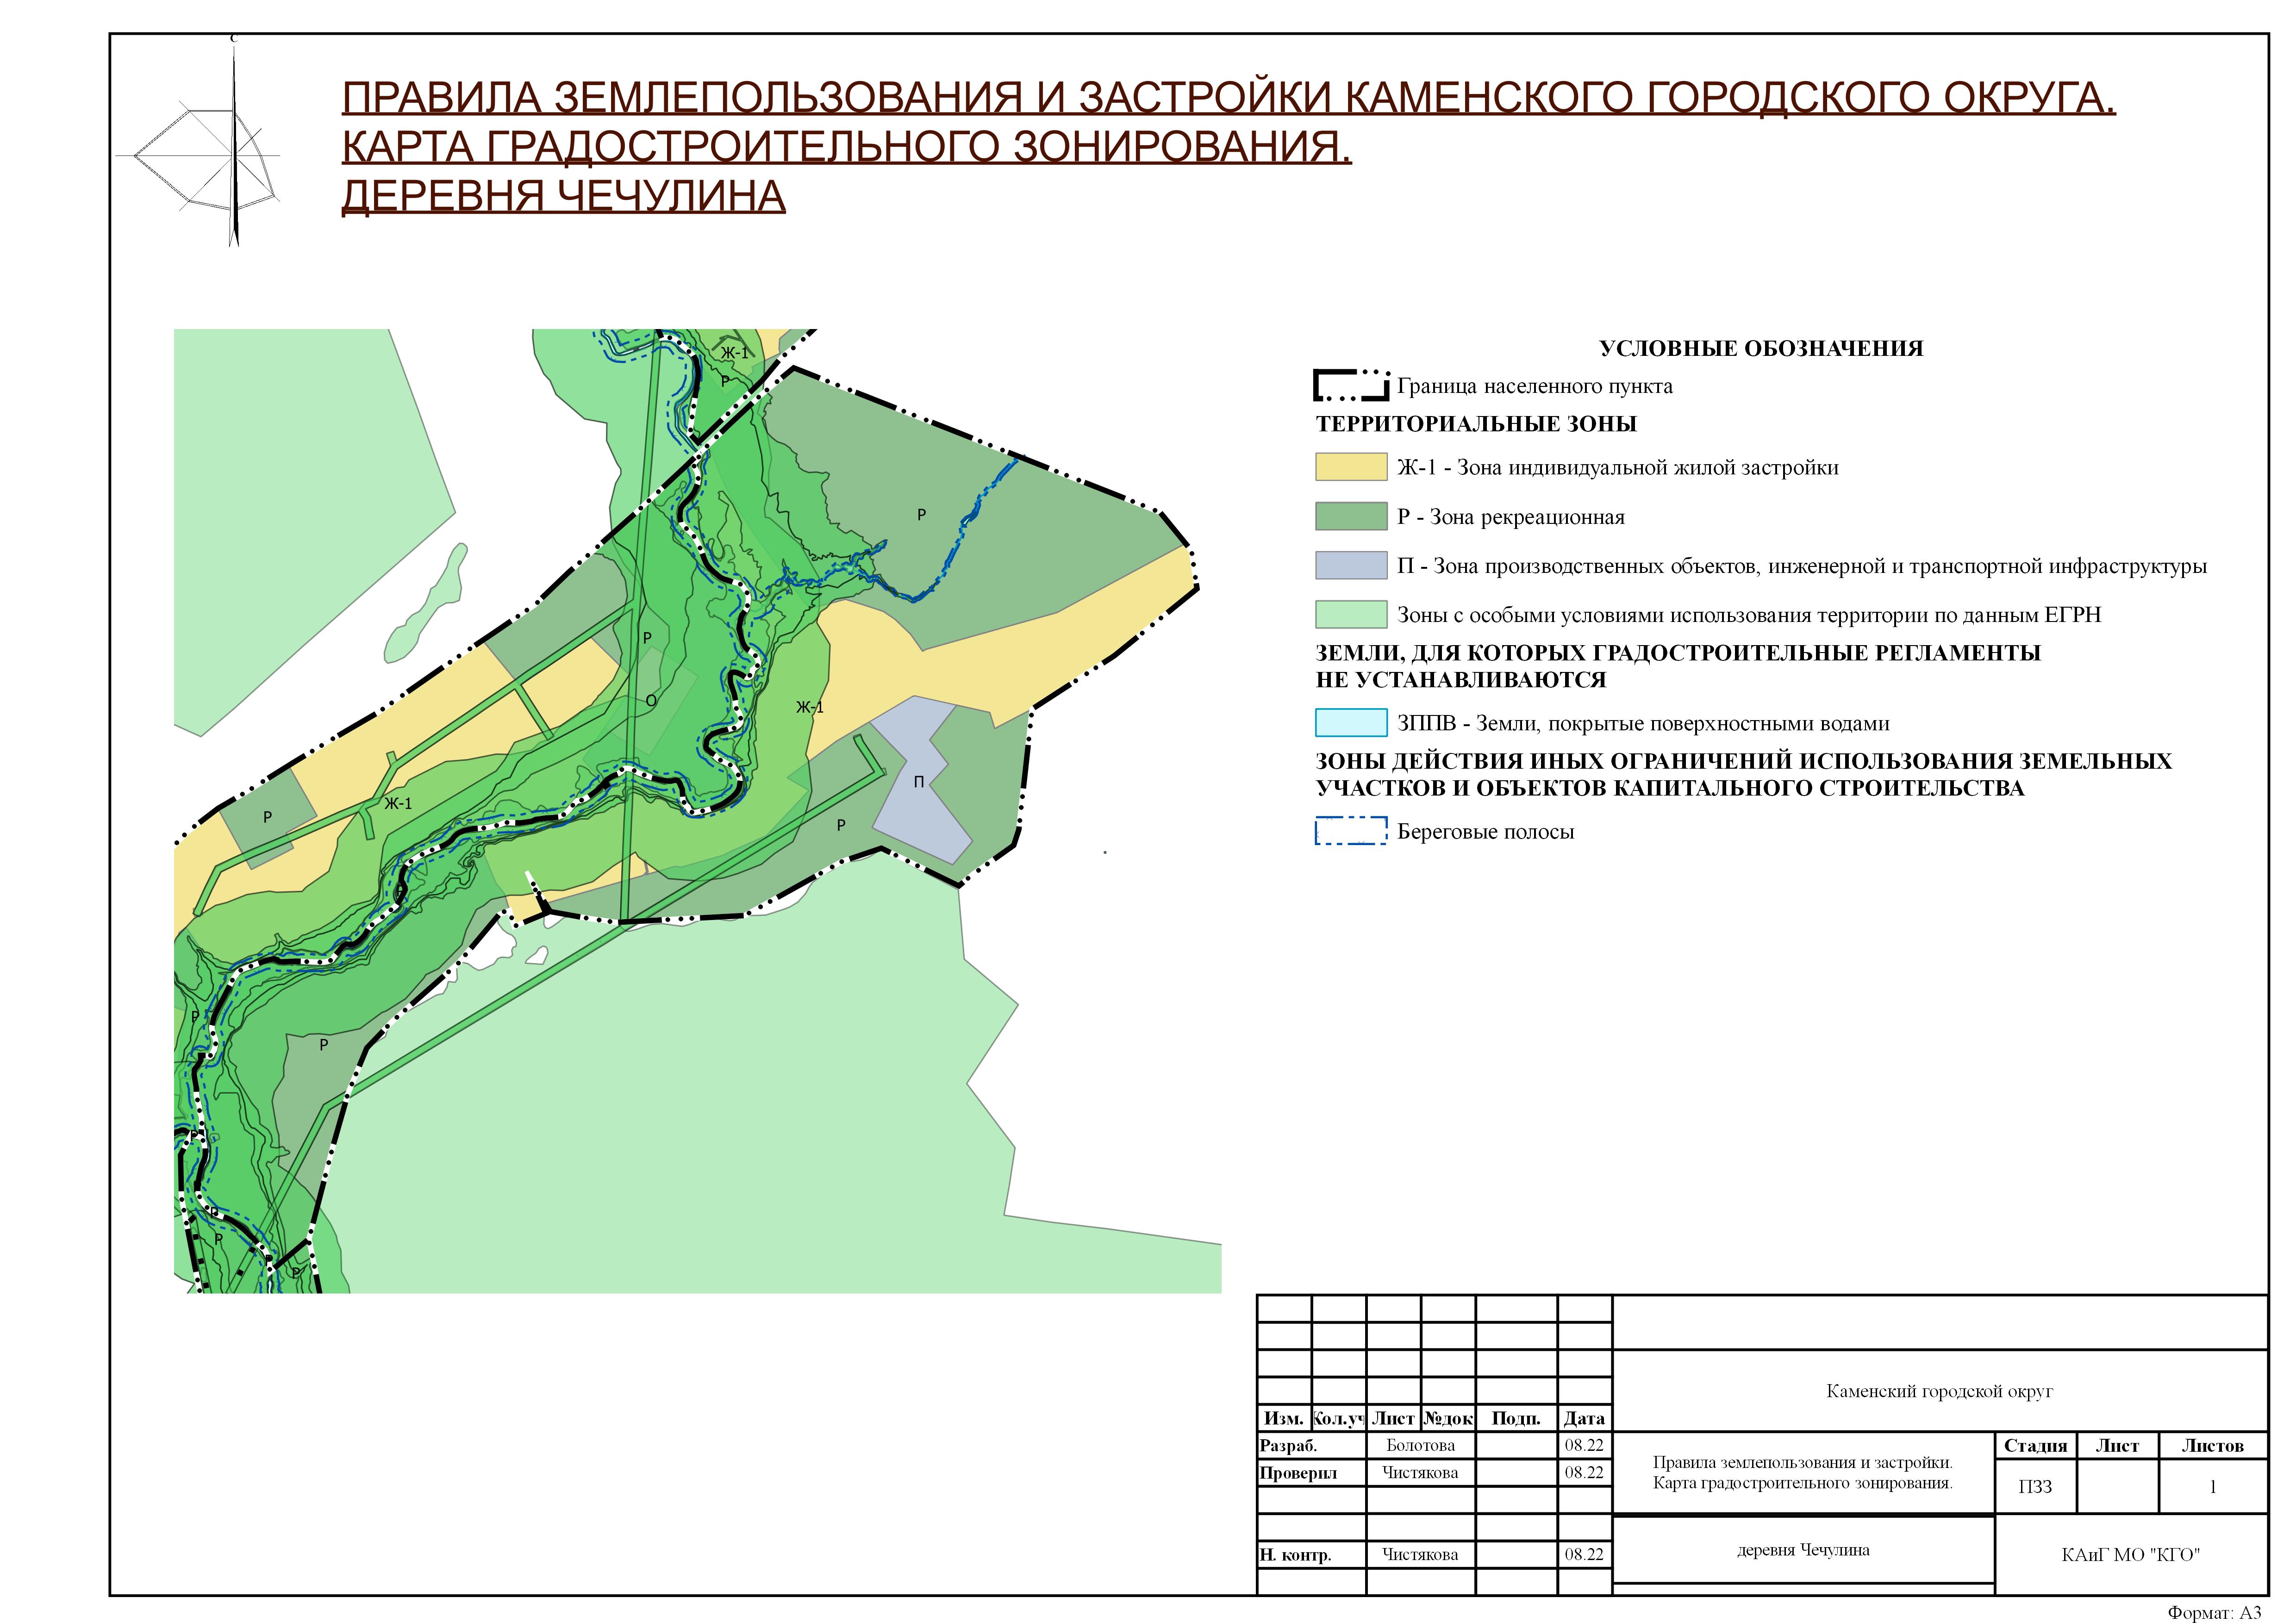Click the legend heading 'УСЛОВНЫЕ ОБОЗНАЧЕНИЯ'
2296x1623 pixels.
click(1760, 348)
